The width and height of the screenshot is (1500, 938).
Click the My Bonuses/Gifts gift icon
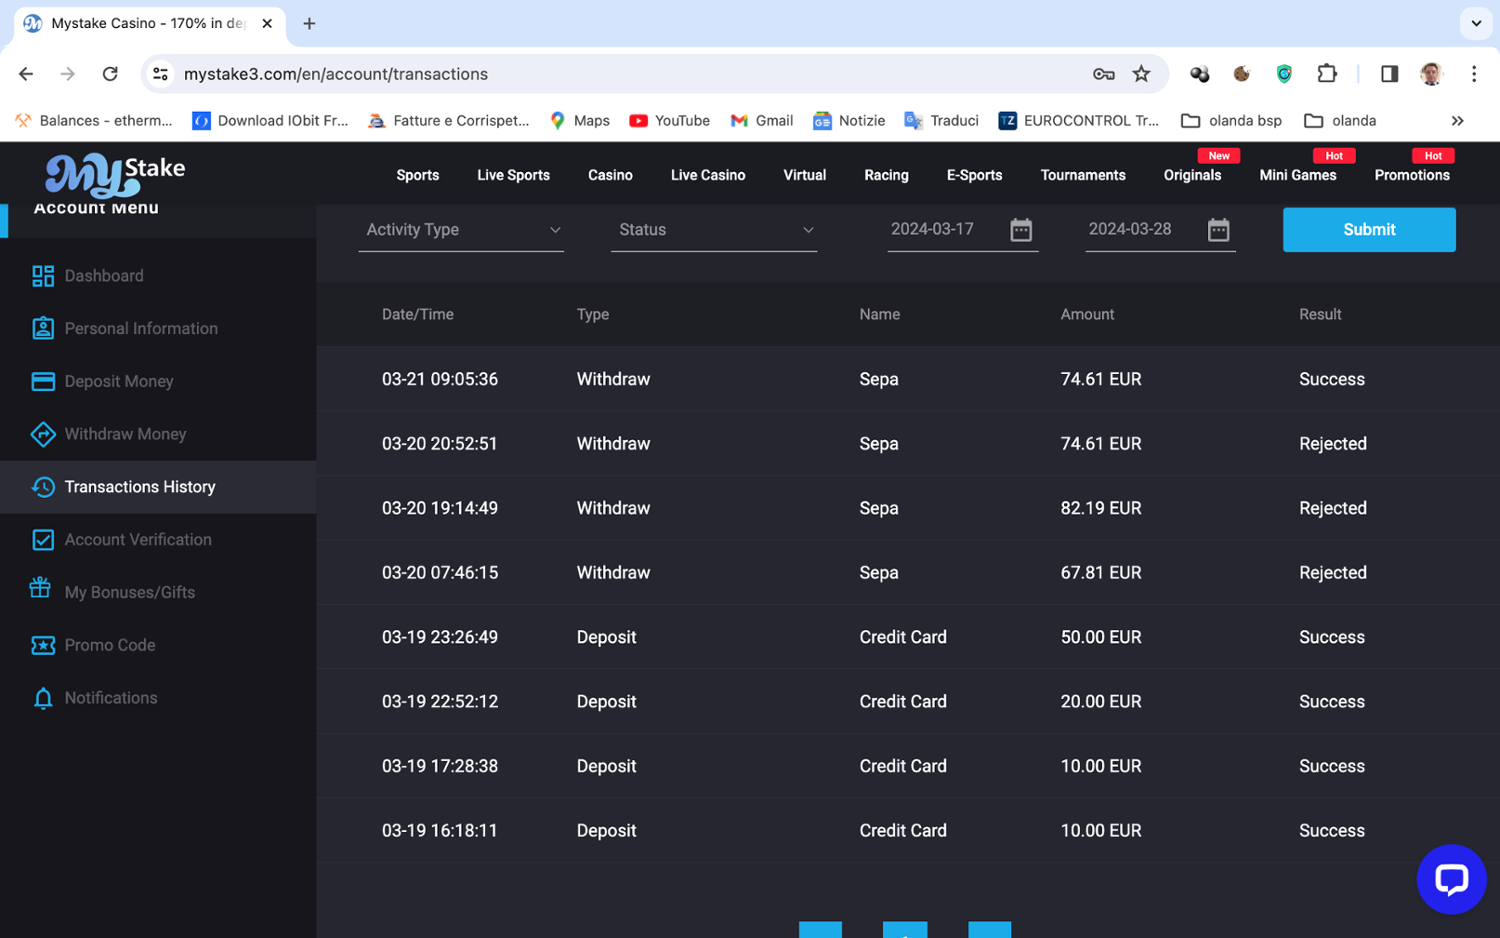click(x=41, y=588)
